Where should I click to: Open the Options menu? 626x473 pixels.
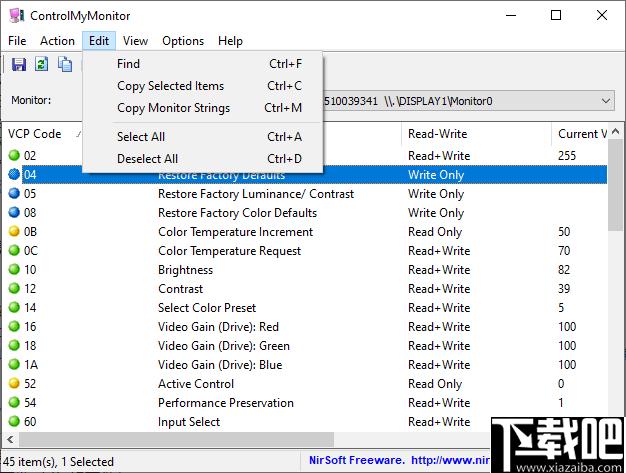(183, 41)
